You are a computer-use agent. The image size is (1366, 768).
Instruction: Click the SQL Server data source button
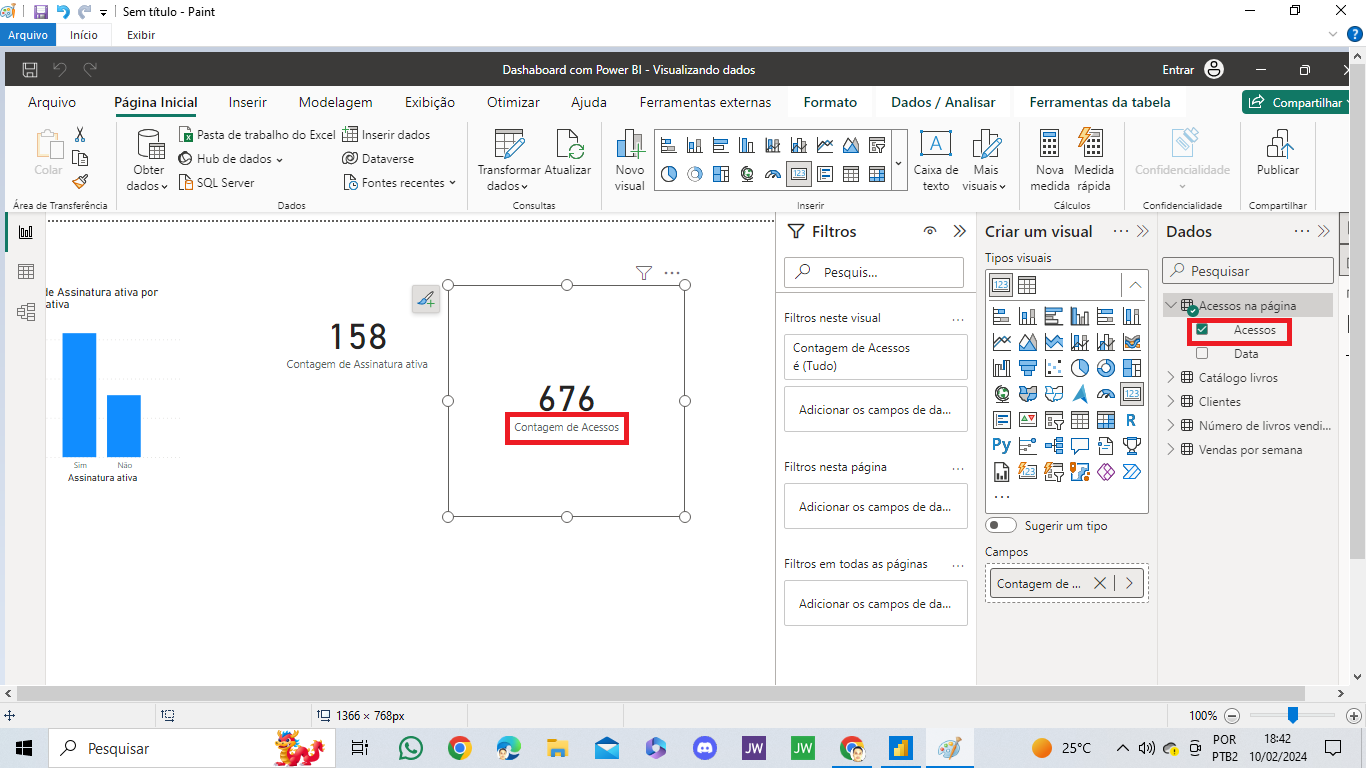click(x=217, y=183)
